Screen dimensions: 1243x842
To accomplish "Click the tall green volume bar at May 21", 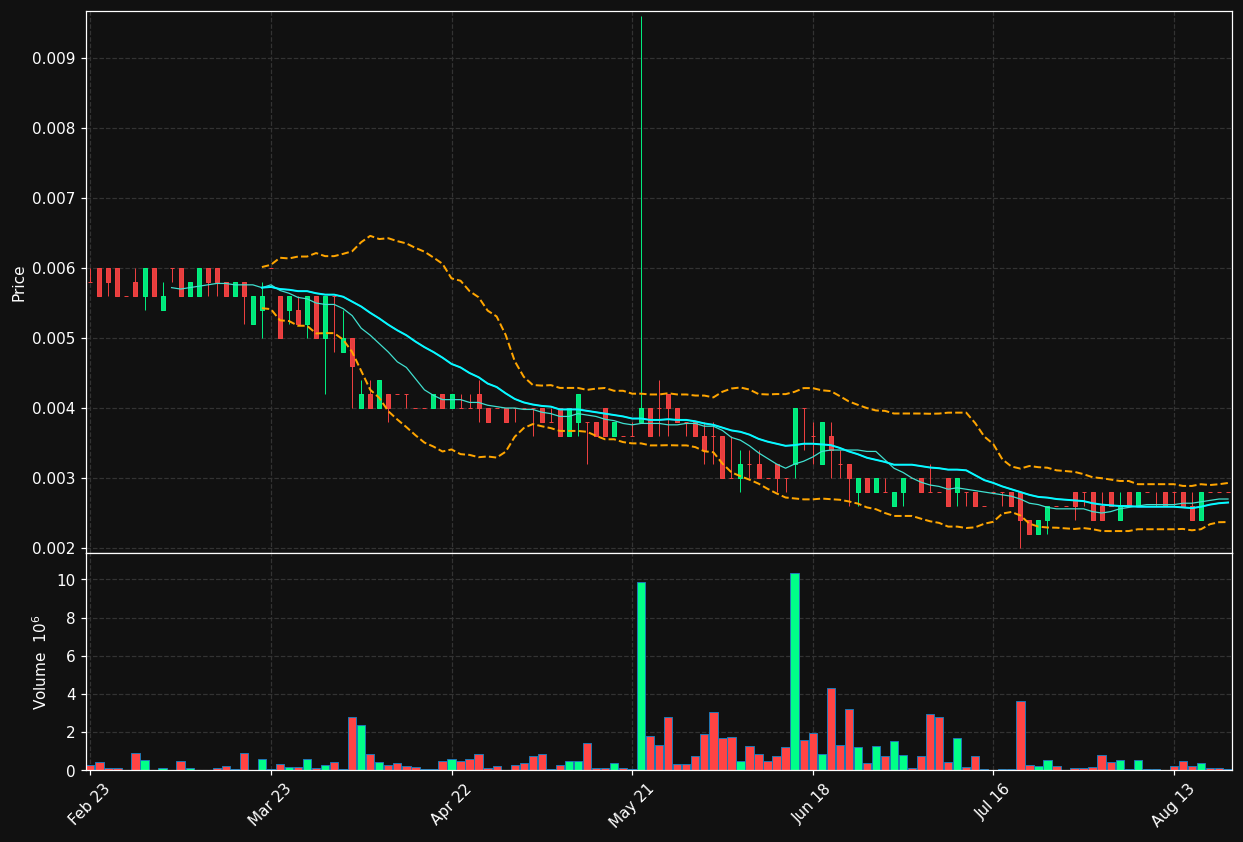I will click(641, 676).
